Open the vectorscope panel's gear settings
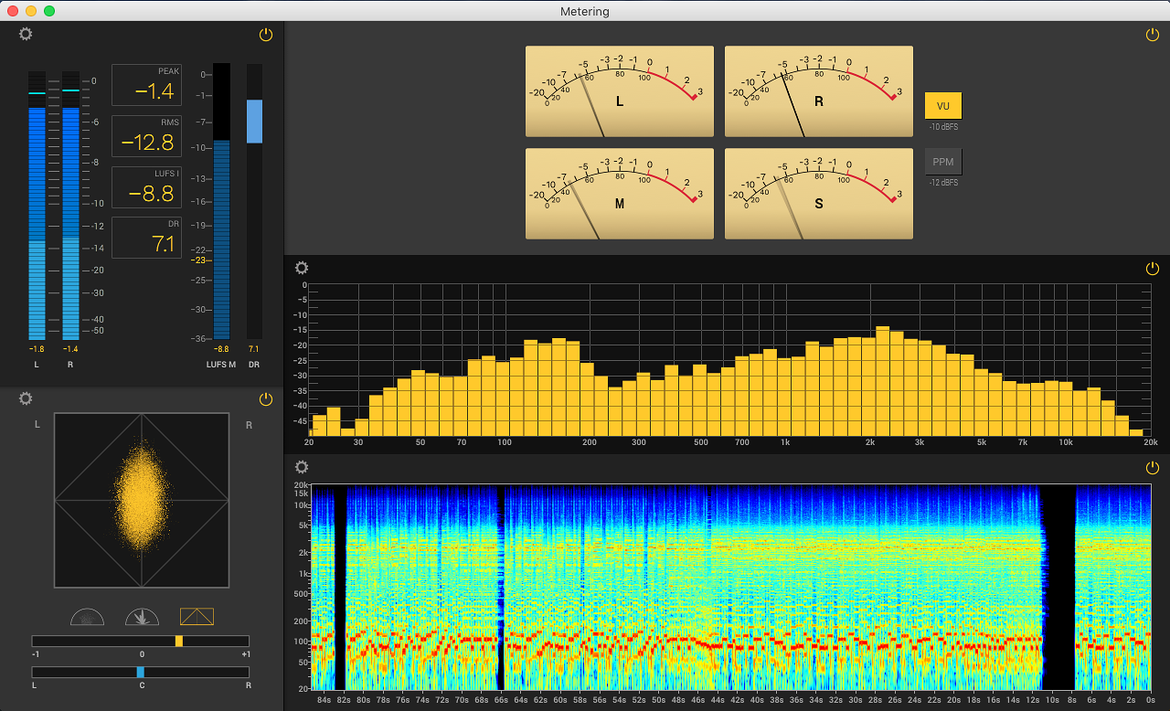This screenshot has height=711, width=1170. click(x=25, y=398)
